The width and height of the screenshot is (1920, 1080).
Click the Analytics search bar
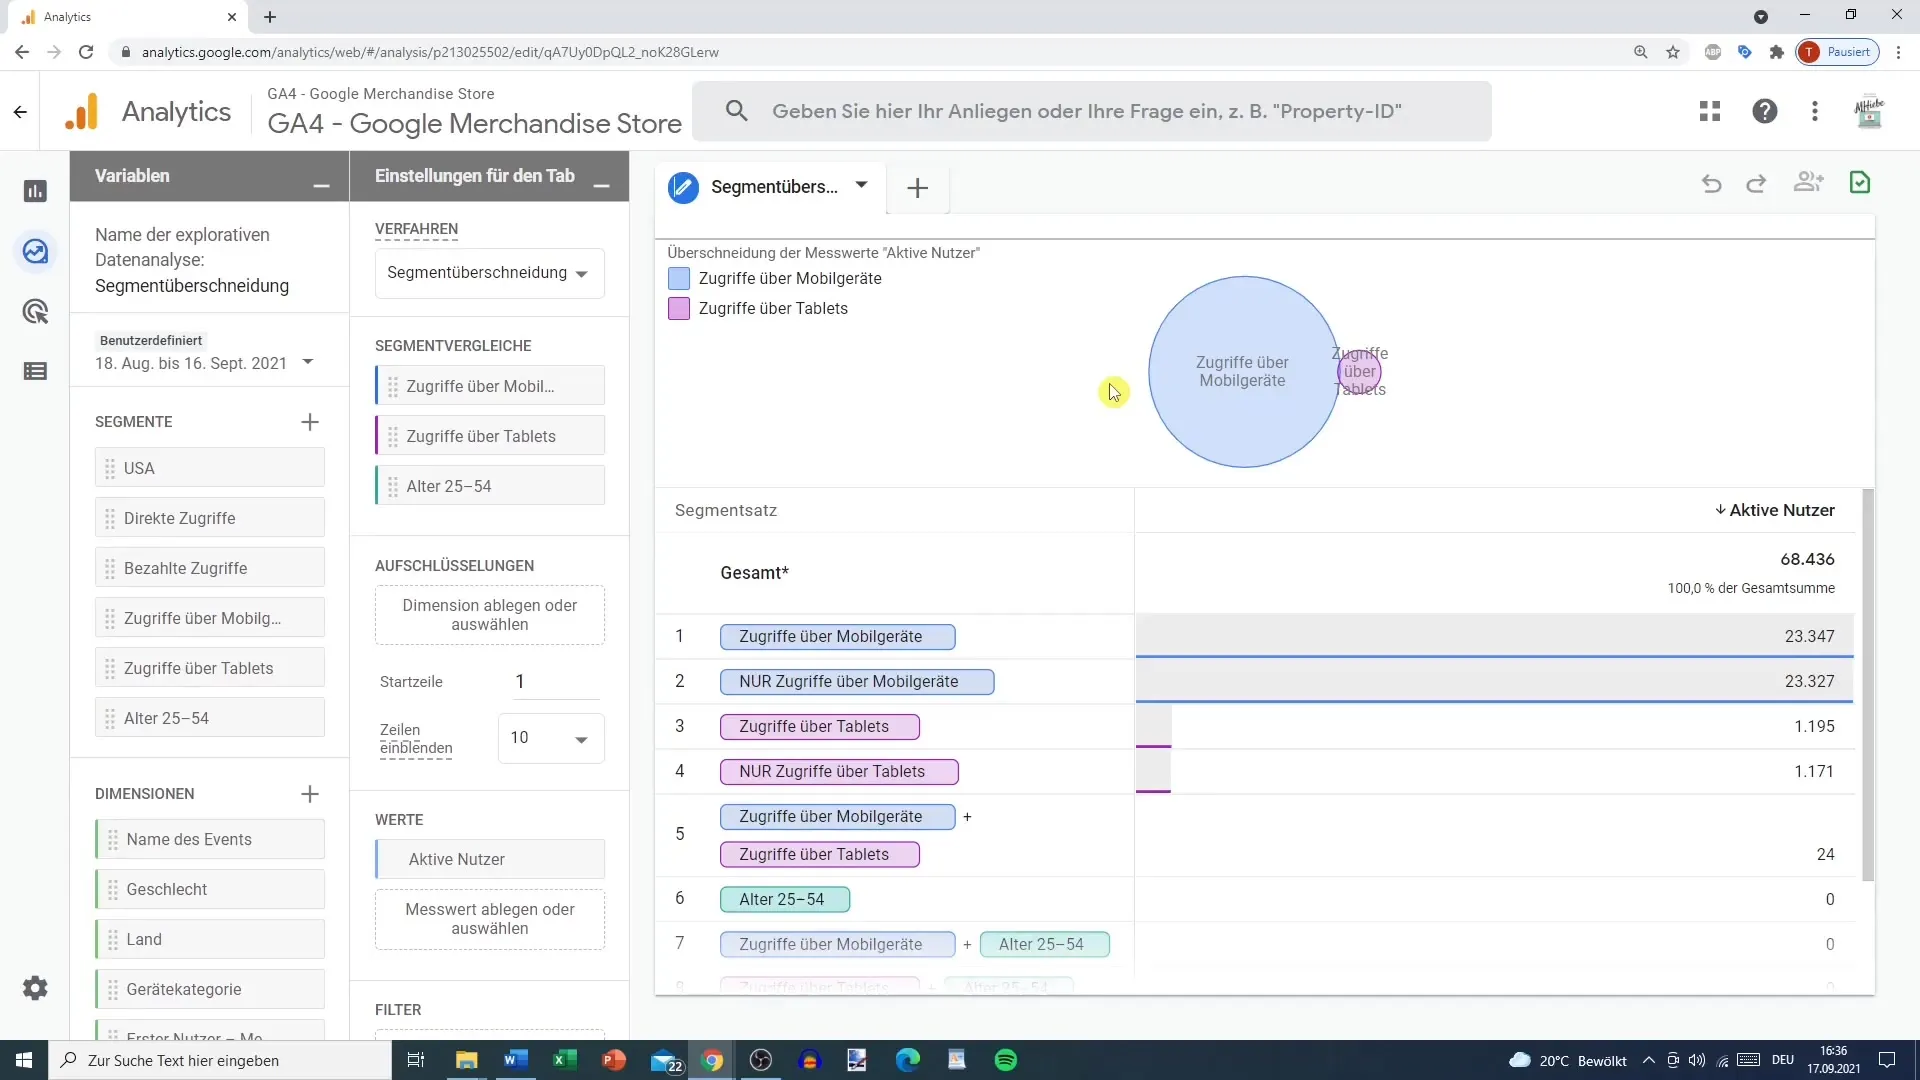tap(1092, 111)
